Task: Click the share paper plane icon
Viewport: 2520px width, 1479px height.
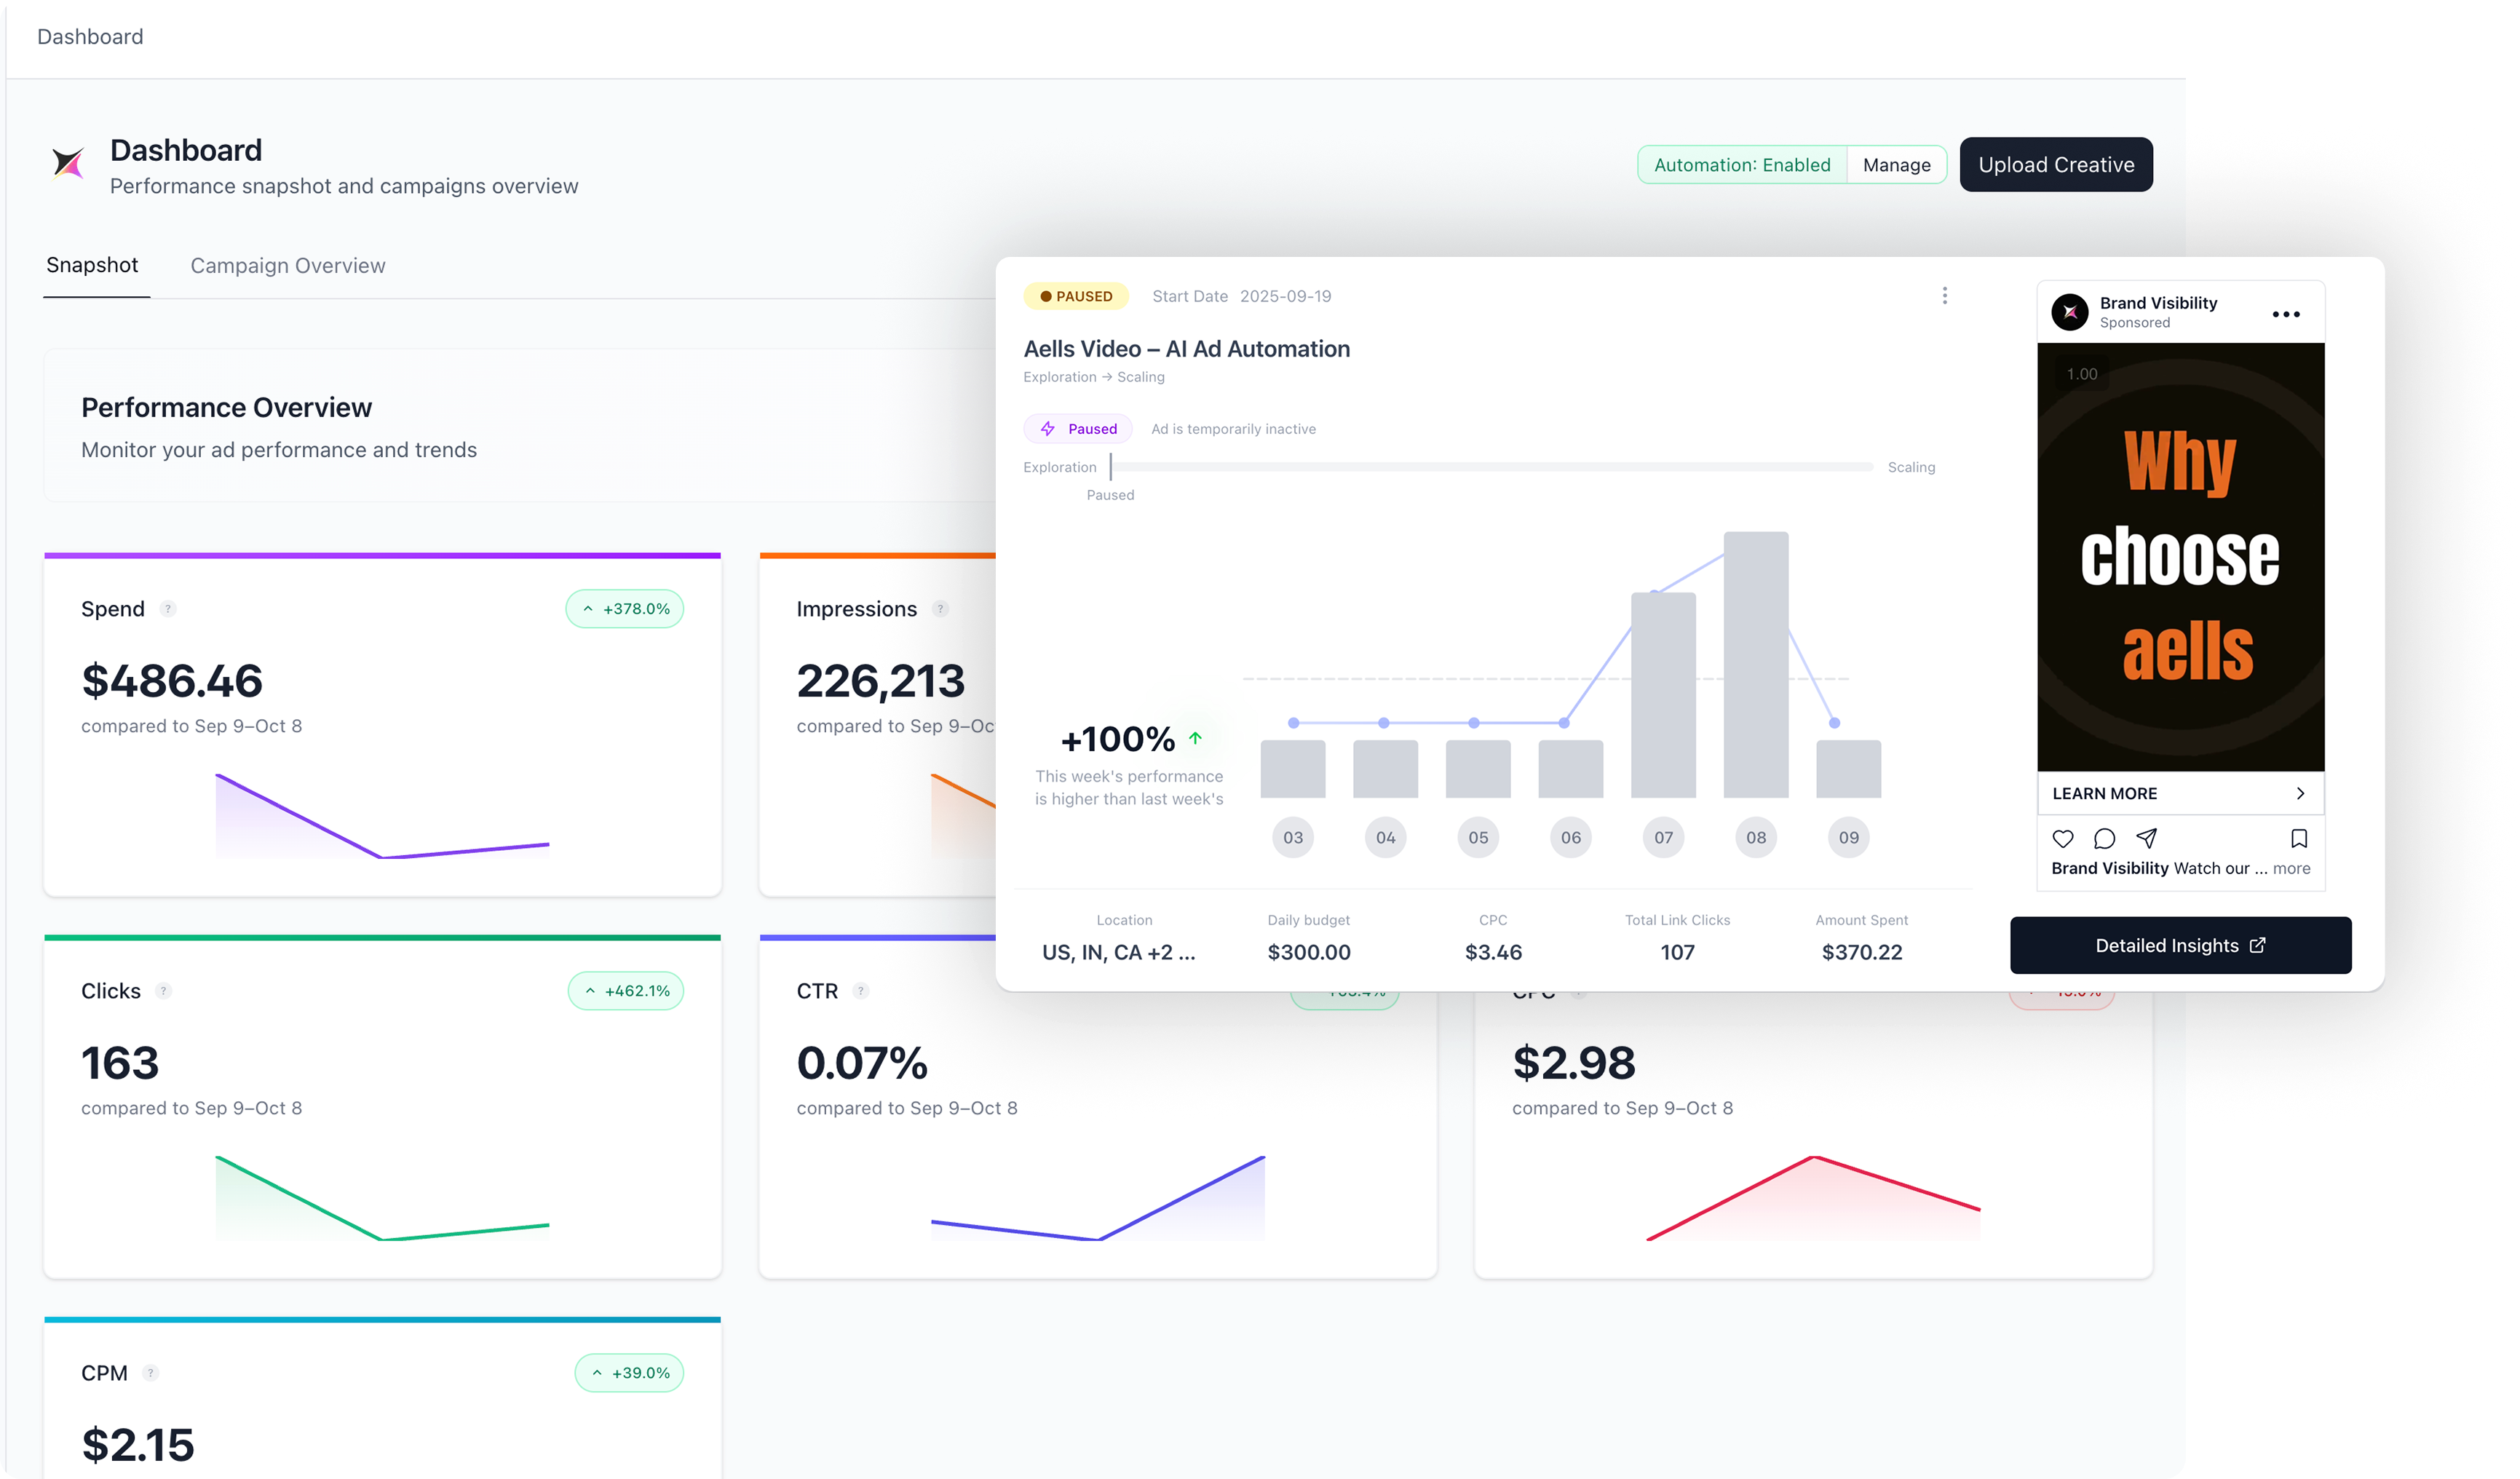Action: coord(2146,838)
